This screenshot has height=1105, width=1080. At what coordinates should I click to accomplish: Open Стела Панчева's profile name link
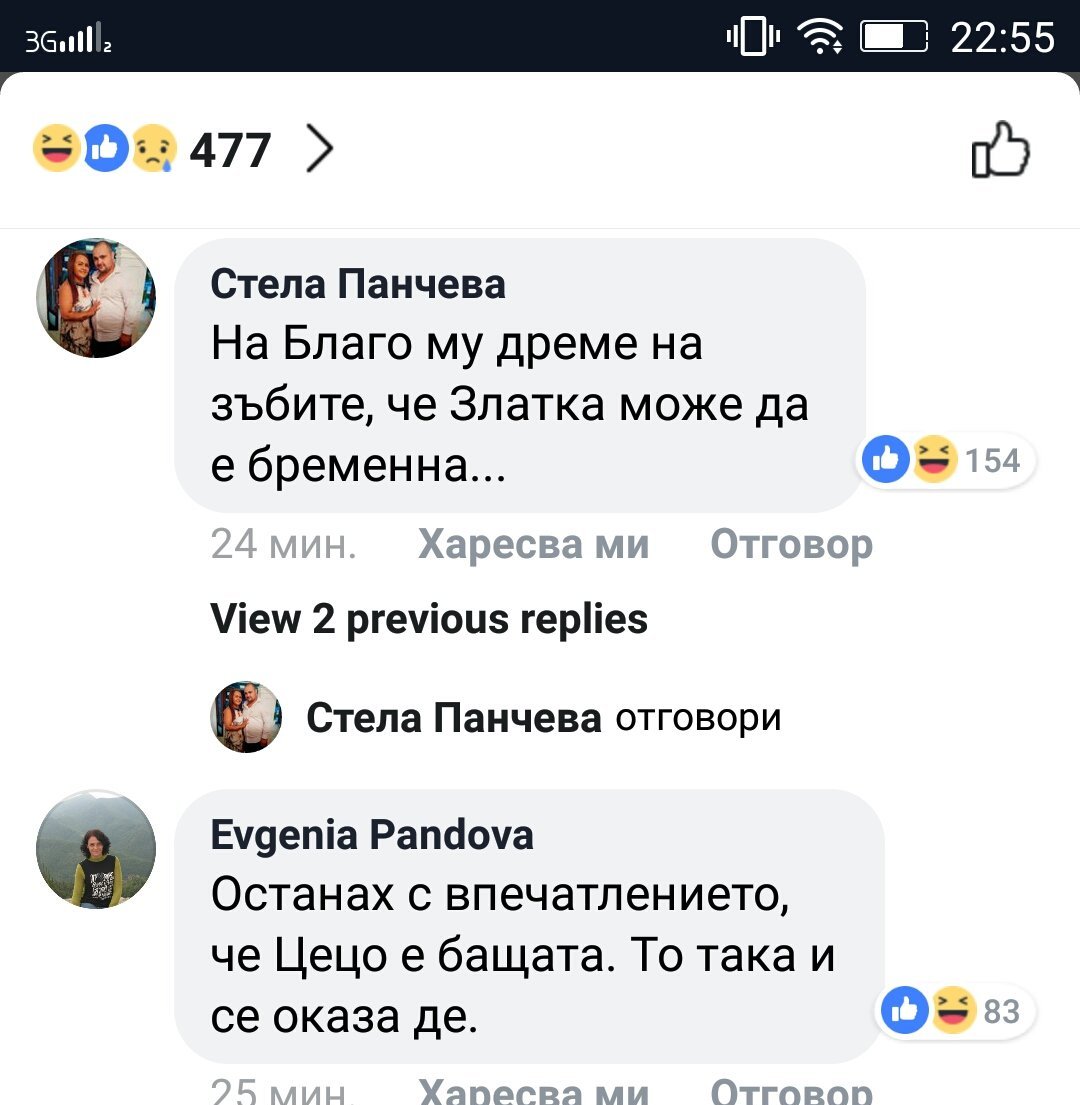tap(358, 285)
